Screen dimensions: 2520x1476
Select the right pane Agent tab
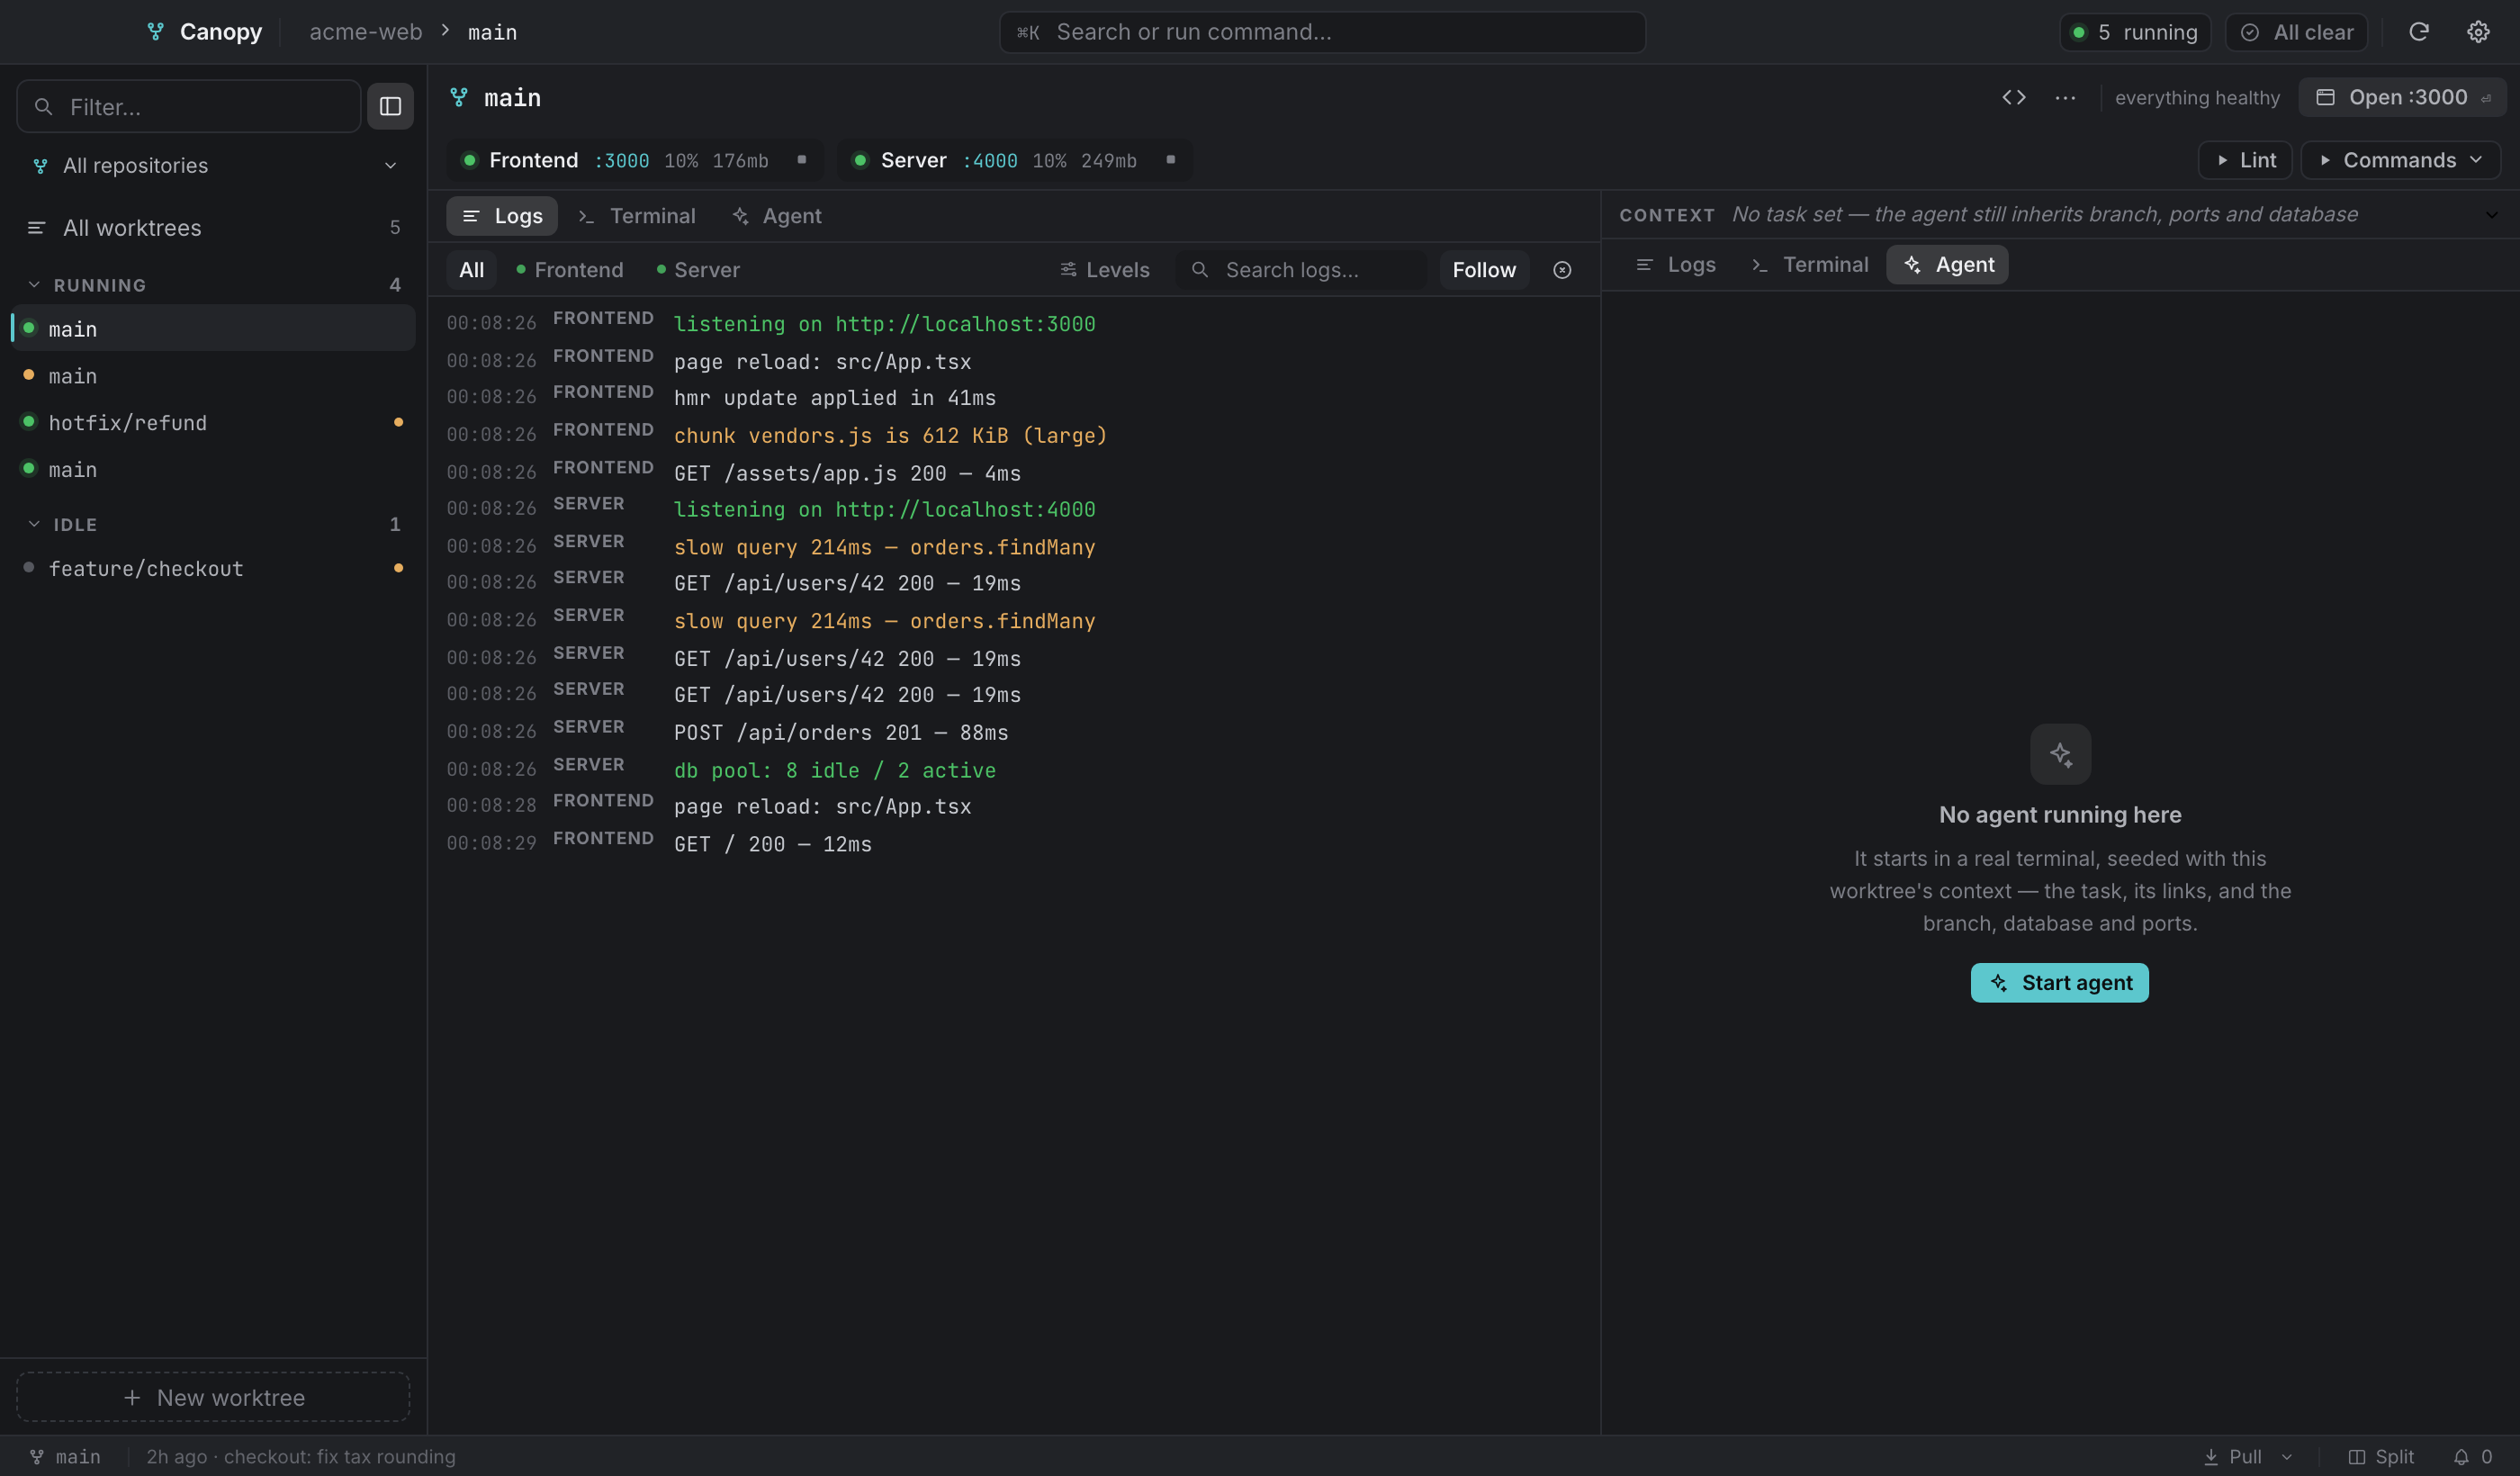[x=1947, y=265]
